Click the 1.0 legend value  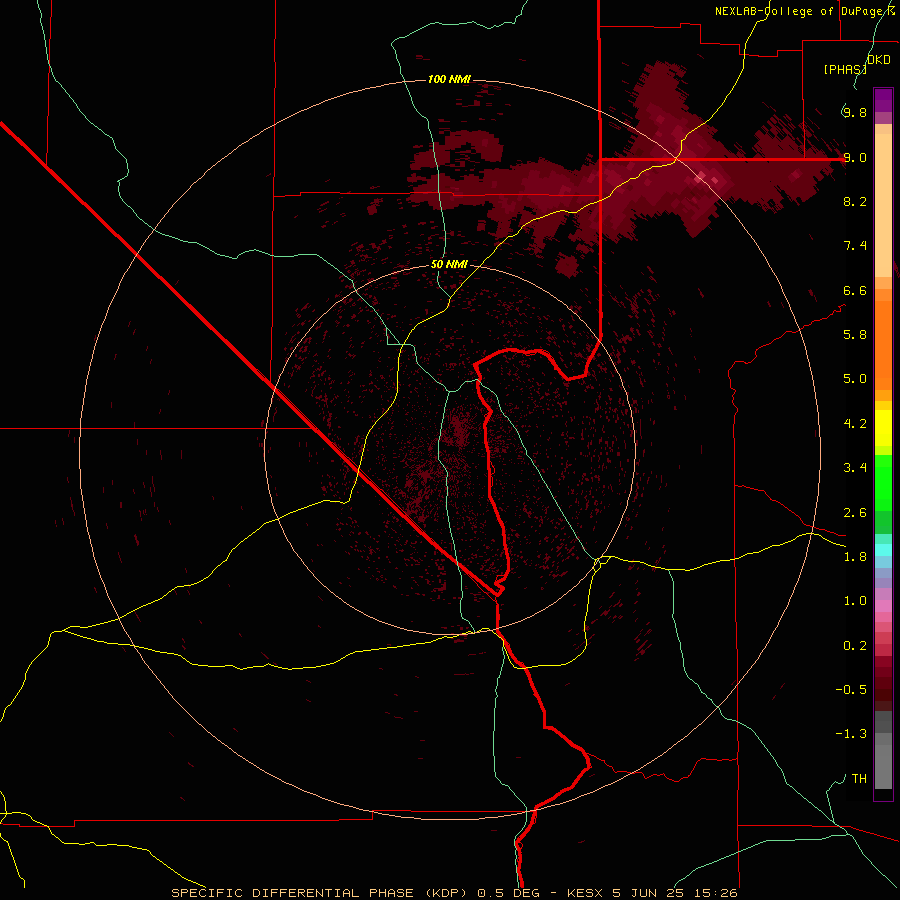pos(855,601)
